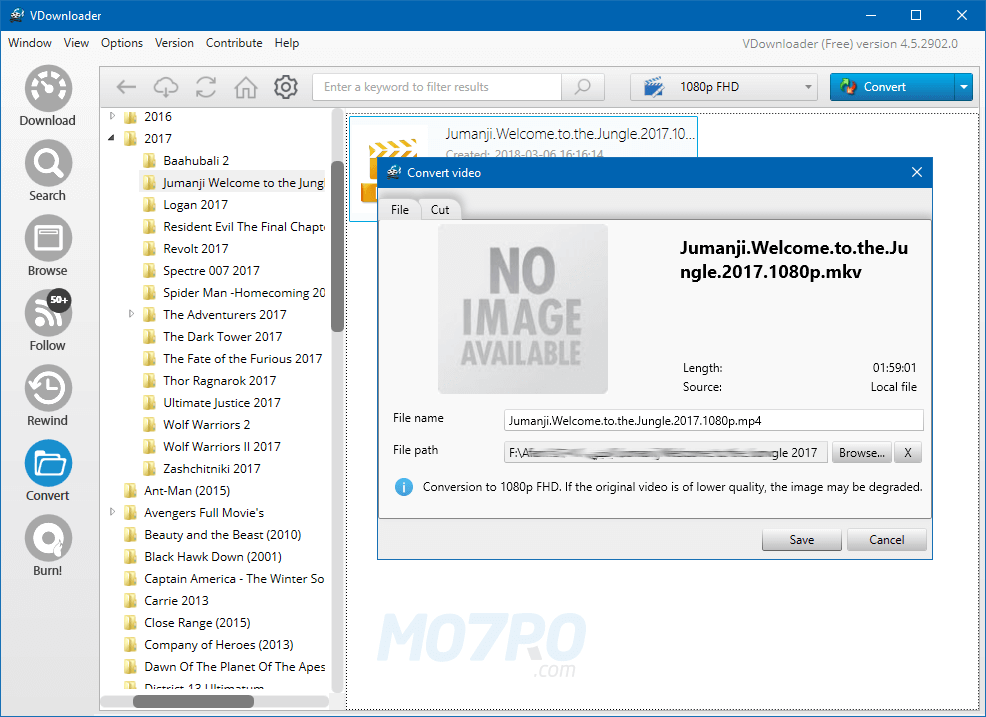986x717 pixels.
Task: Click the folder tree vertical scrollbar
Action: click(338, 246)
